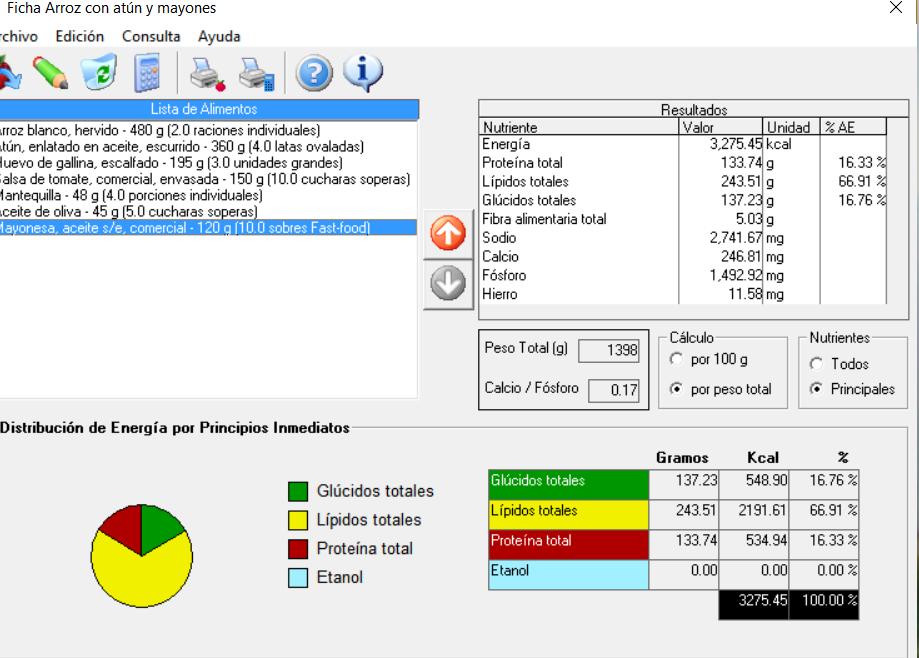Screen dimensions: 919x658
Task: Select the 'por 100 g' calculation option
Action: click(x=675, y=360)
